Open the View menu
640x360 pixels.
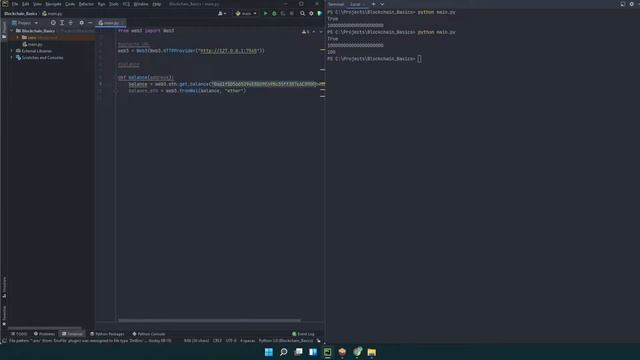pos(37,4)
